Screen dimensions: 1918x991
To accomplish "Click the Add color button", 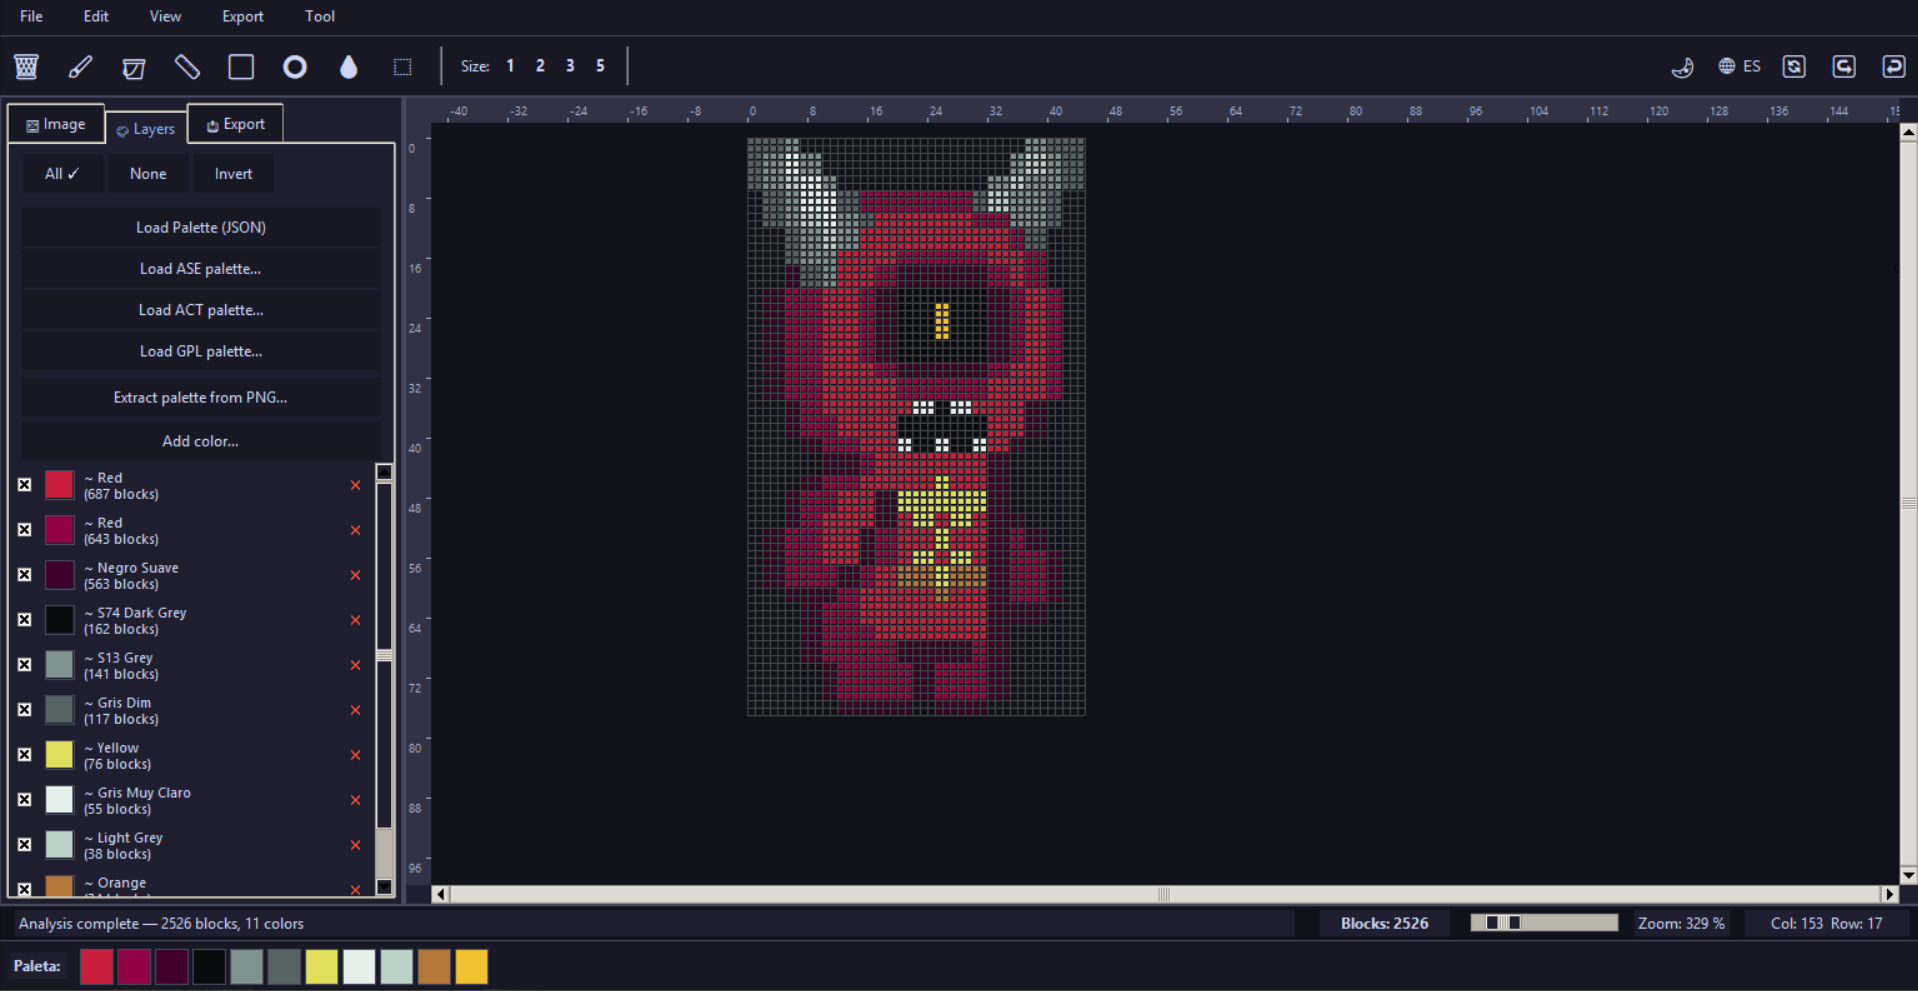I will point(201,441).
